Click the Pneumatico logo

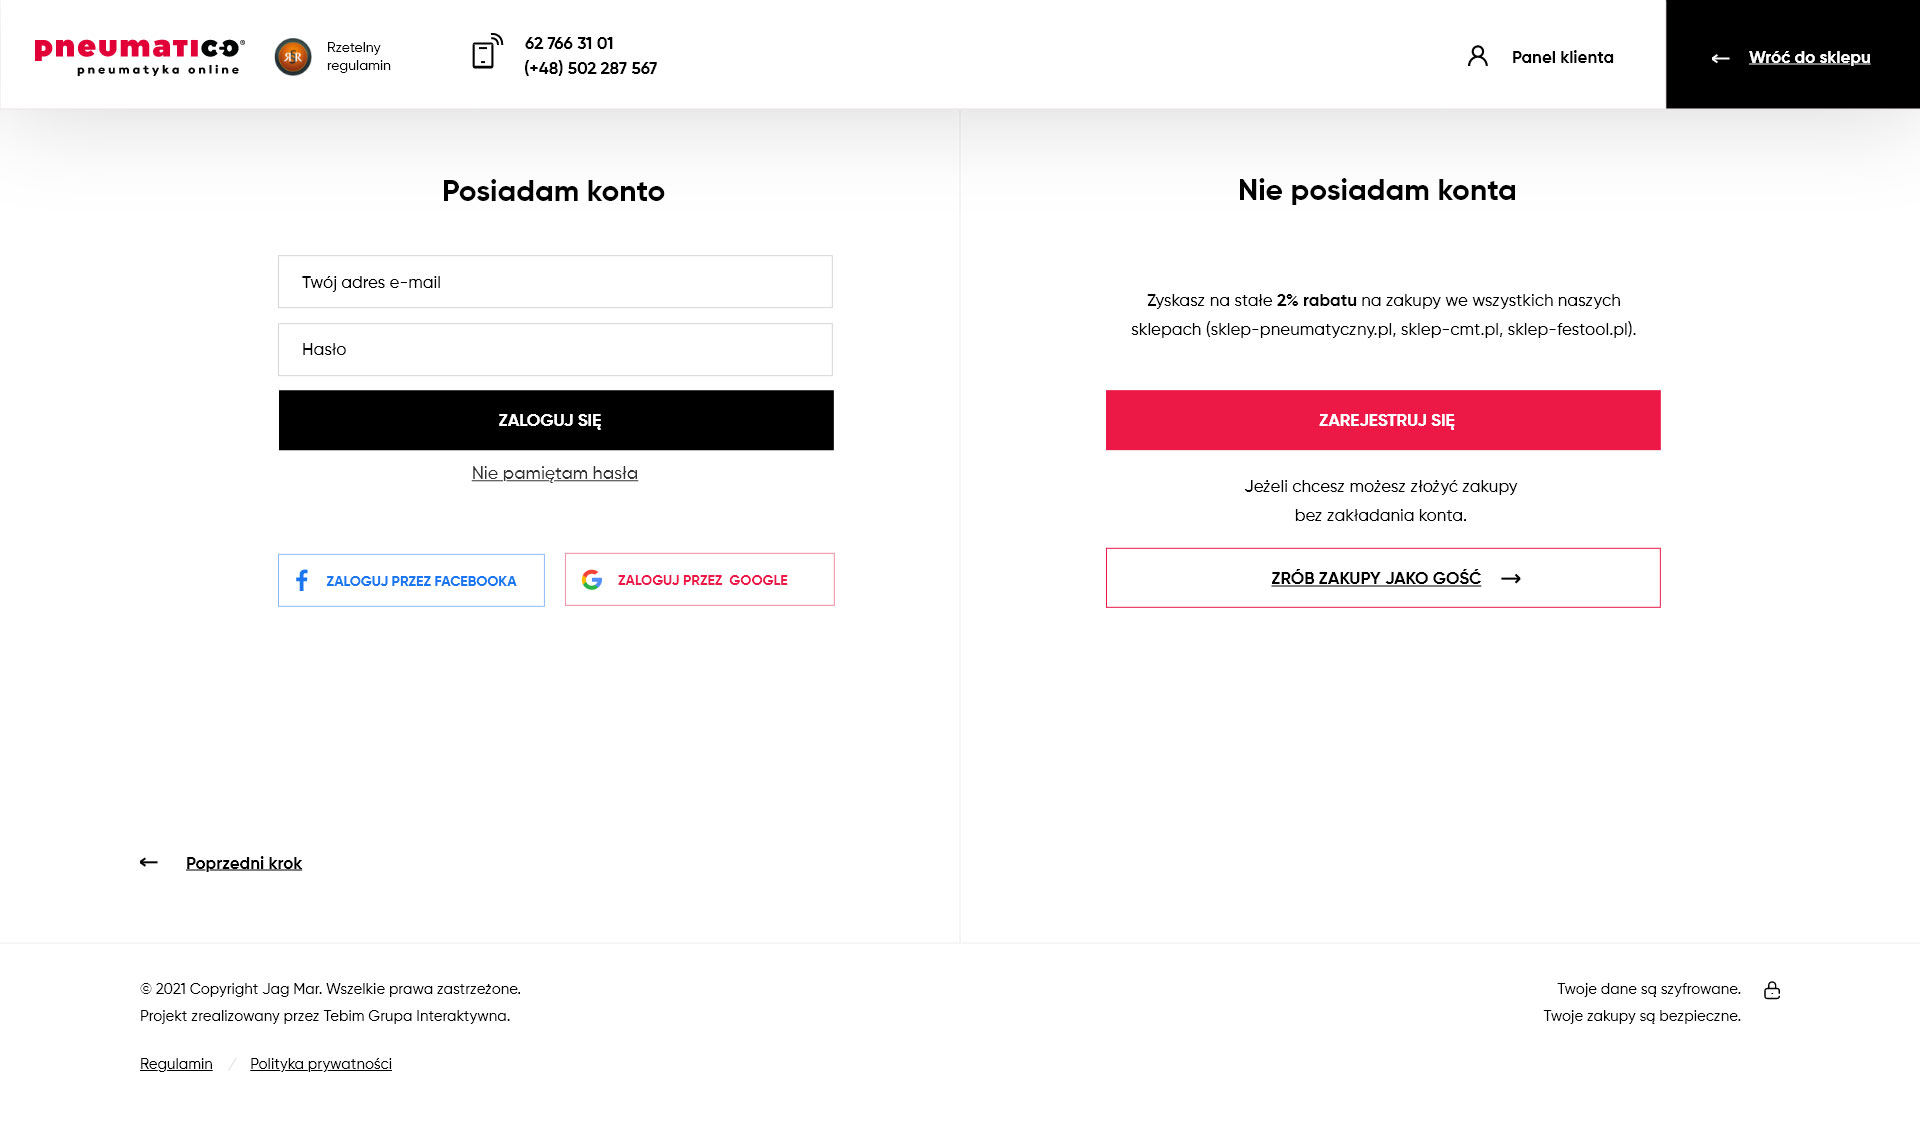click(139, 56)
